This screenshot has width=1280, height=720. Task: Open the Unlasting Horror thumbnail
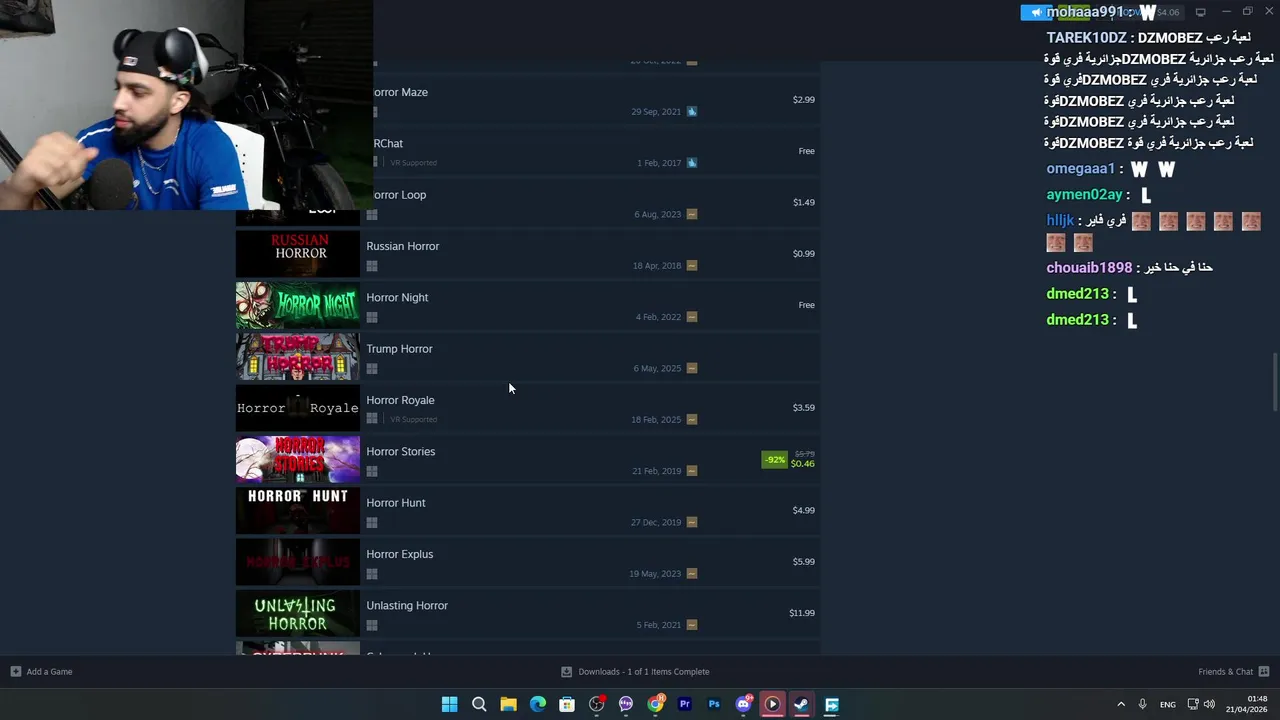(x=297, y=613)
